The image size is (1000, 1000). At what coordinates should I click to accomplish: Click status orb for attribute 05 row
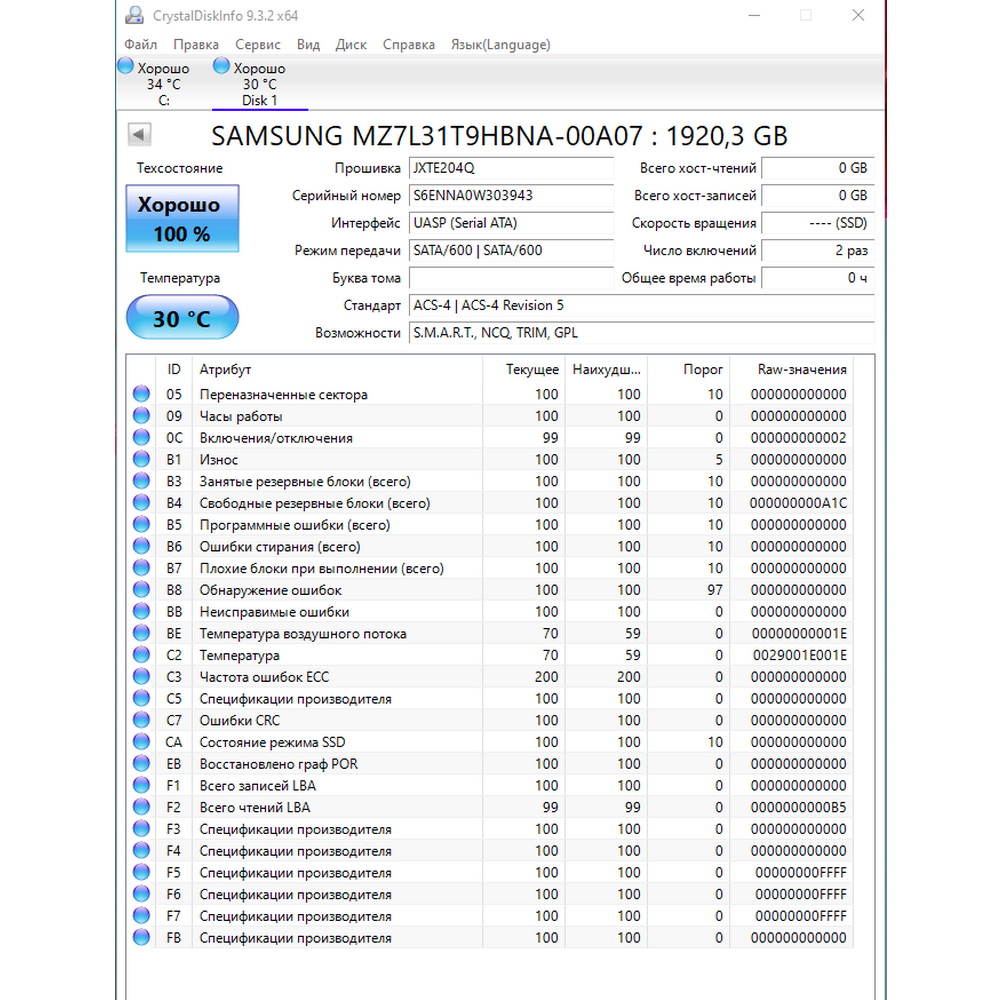point(141,394)
